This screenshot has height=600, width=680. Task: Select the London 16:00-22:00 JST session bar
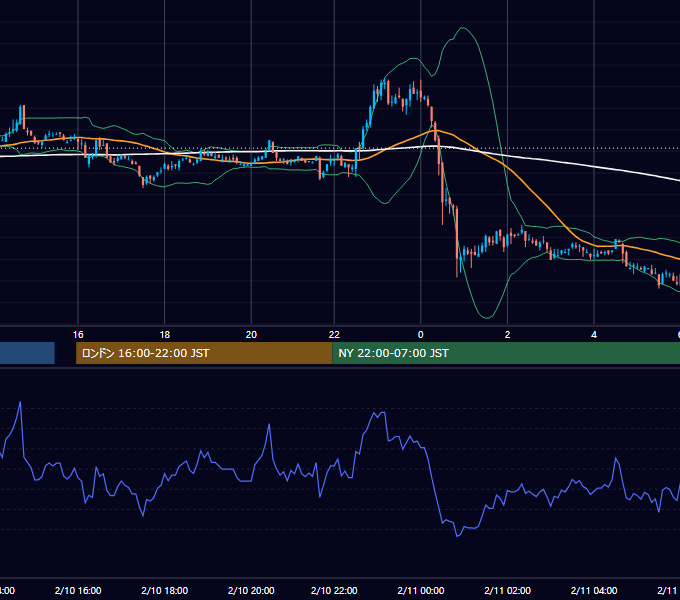[x=204, y=353]
